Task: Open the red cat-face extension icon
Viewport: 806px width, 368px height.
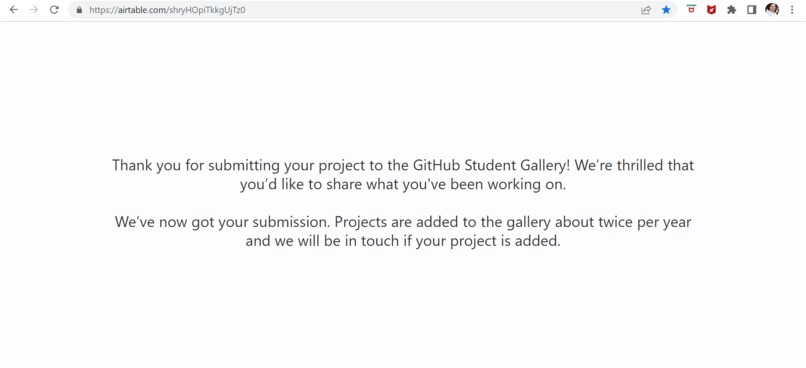Action: tap(691, 9)
